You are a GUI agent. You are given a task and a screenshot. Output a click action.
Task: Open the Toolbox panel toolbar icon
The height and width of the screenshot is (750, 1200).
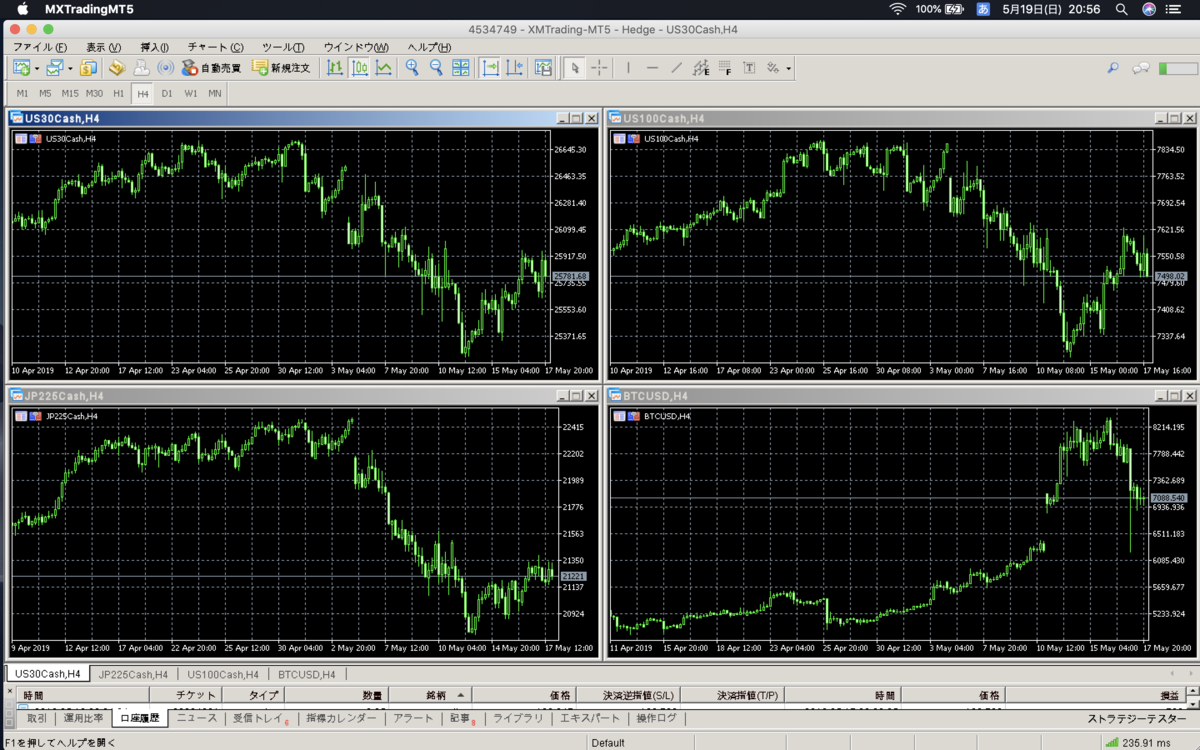coord(141,68)
